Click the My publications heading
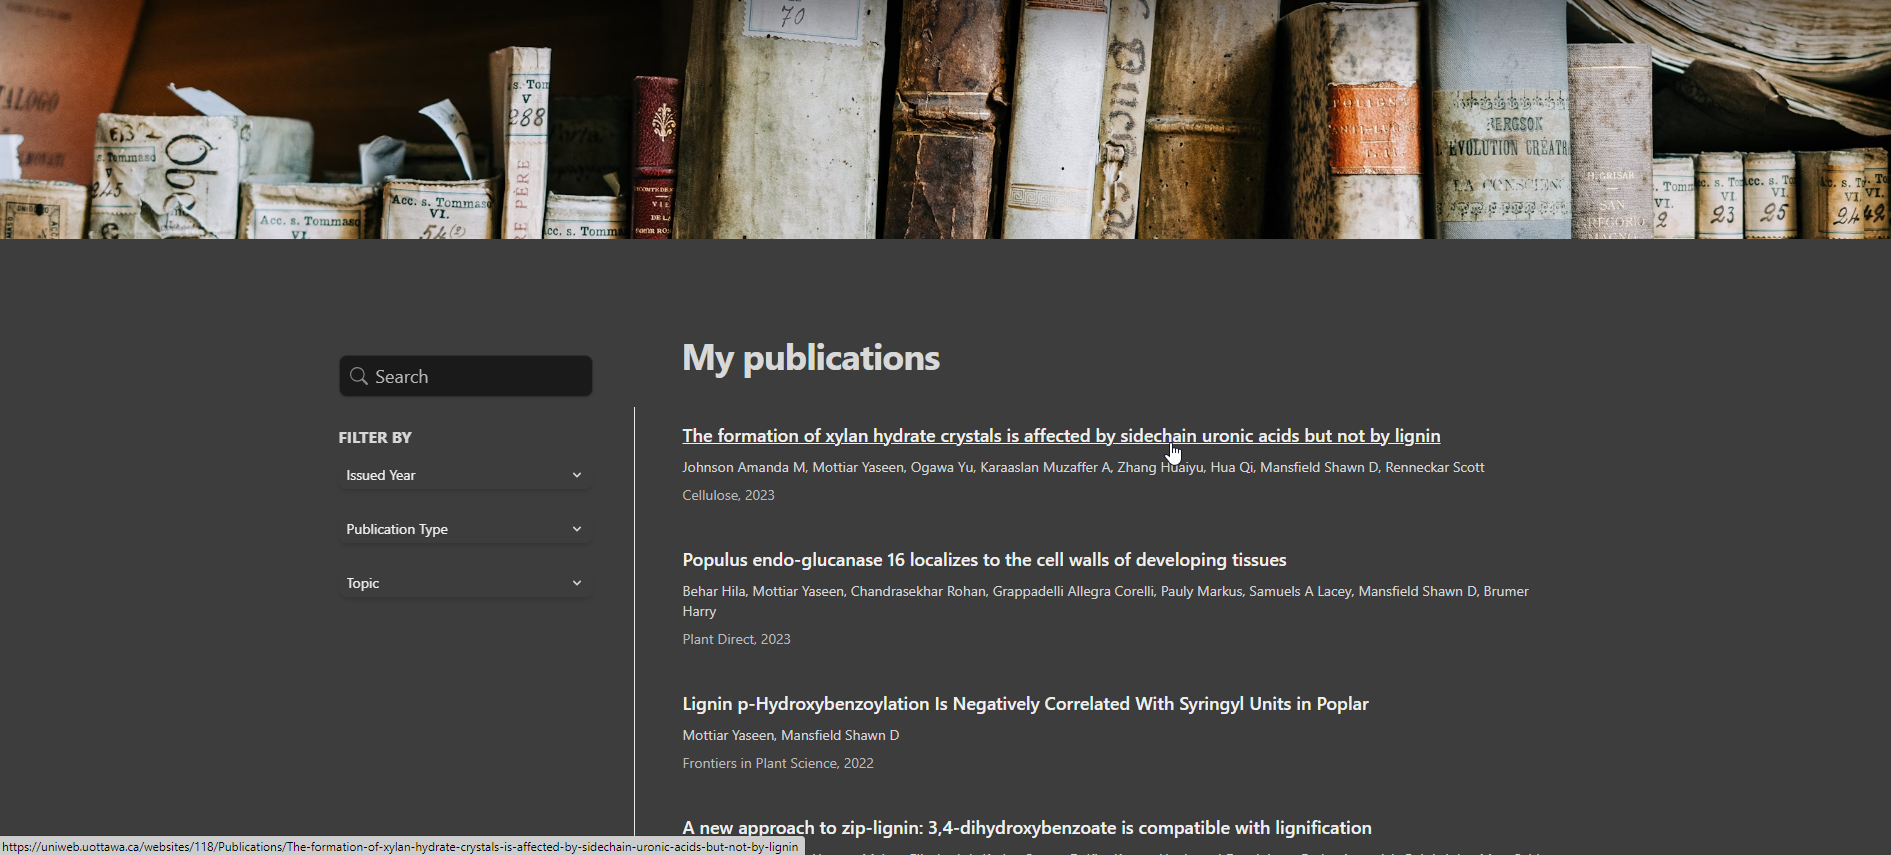The height and width of the screenshot is (855, 1891). tap(811, 358)
